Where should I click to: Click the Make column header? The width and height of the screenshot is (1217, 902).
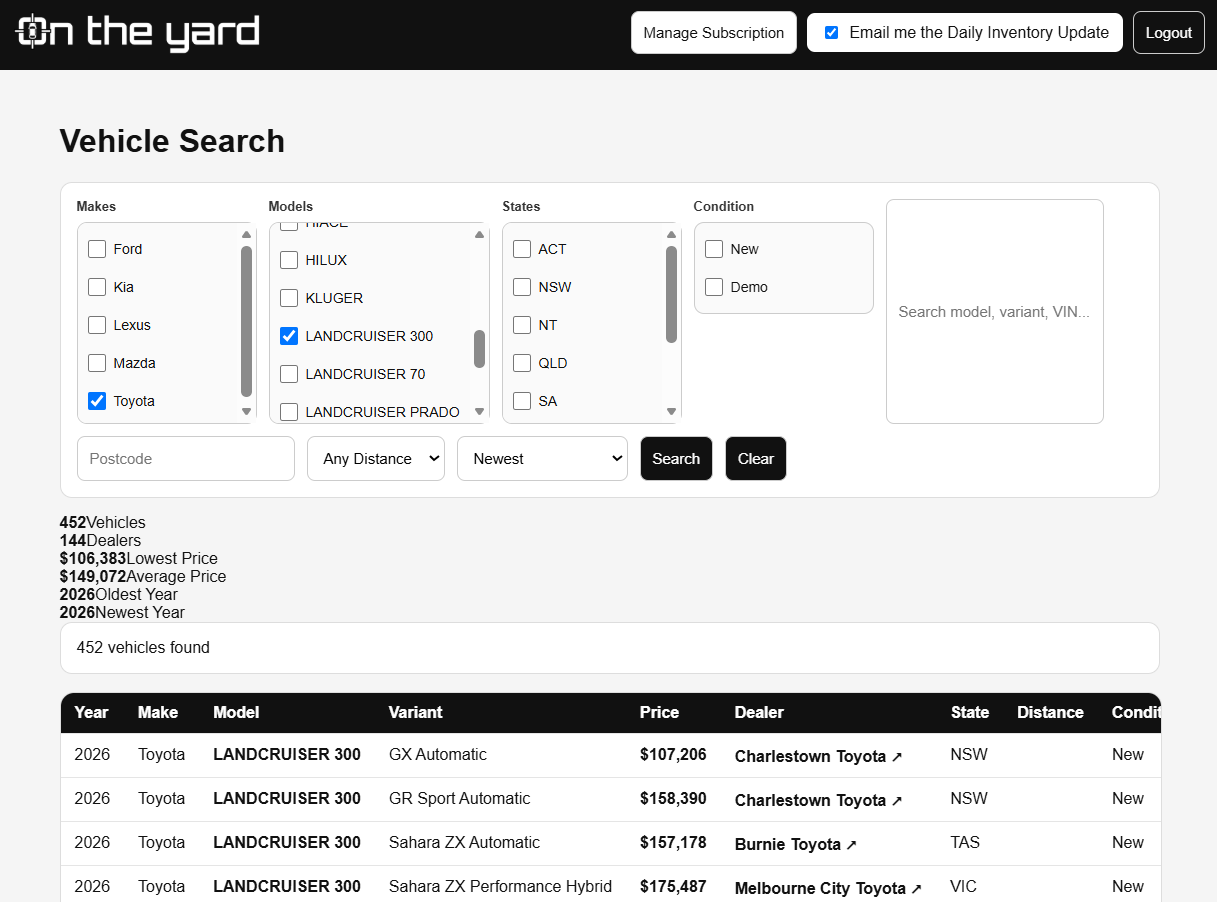click(x=158, y=712)
